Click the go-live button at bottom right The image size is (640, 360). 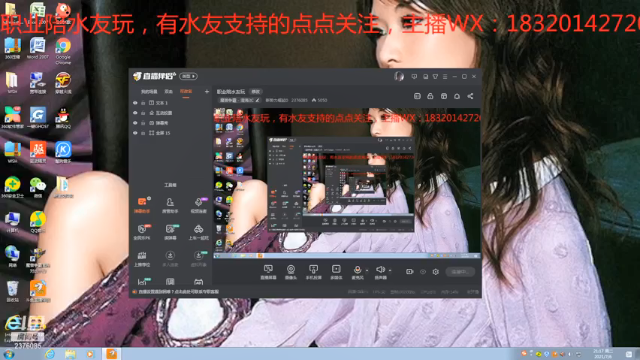point(460,271)
